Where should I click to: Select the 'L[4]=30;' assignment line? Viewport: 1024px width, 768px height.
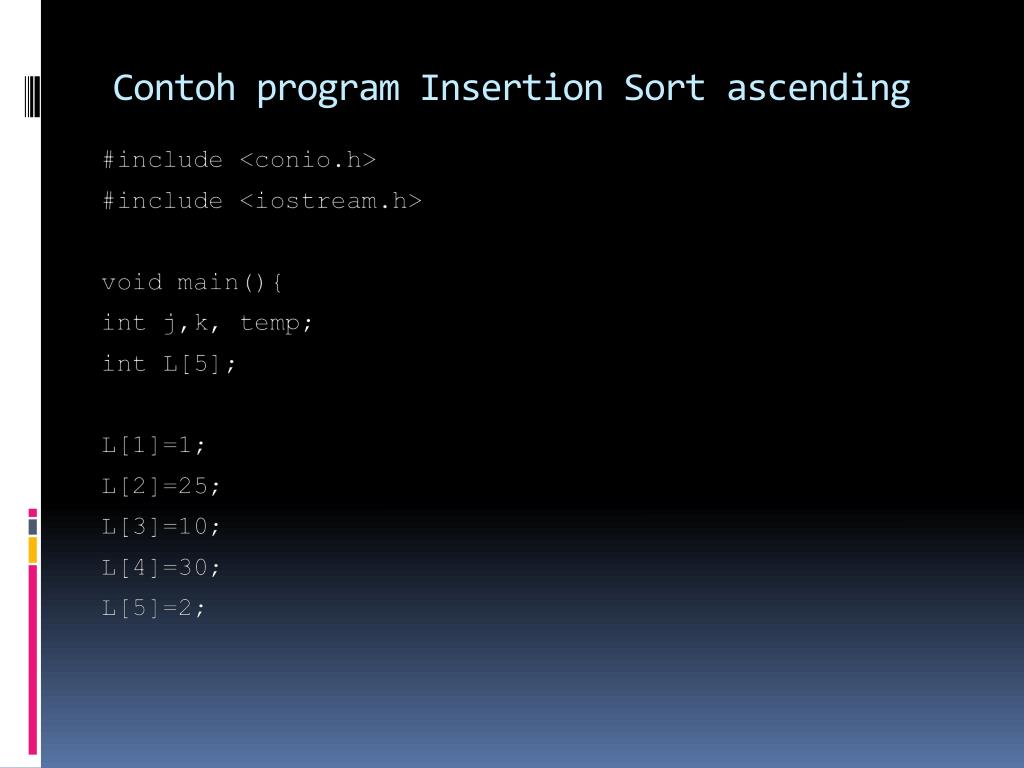click(x=161, y=567)
